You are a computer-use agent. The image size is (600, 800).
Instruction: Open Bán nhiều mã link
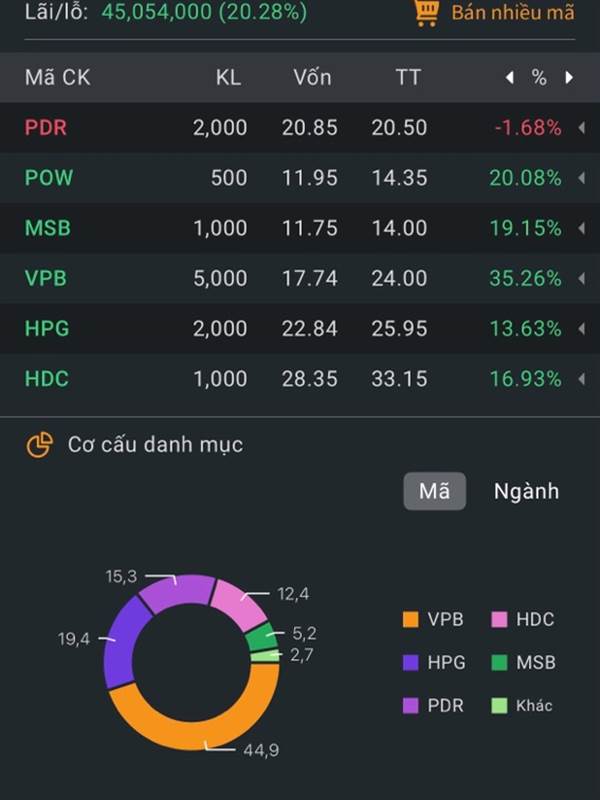pos(513,12)
